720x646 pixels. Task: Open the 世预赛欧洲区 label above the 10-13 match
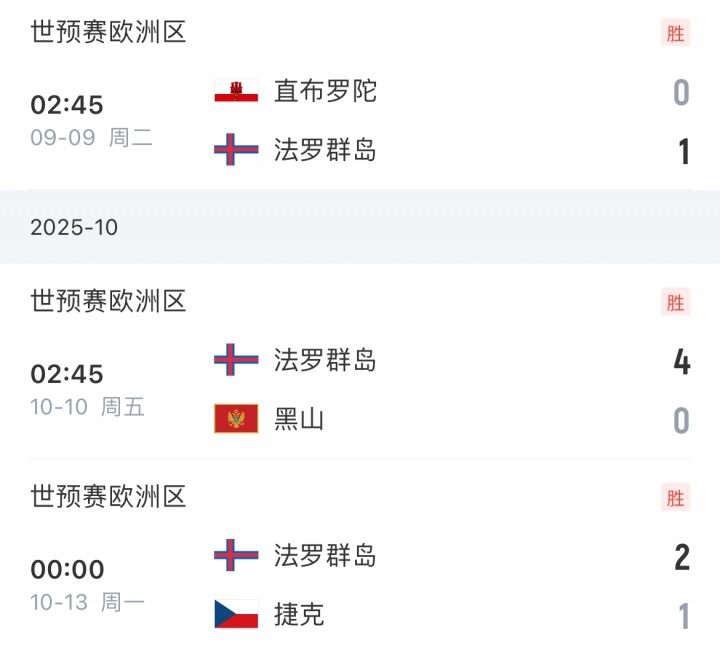(108, 497)
